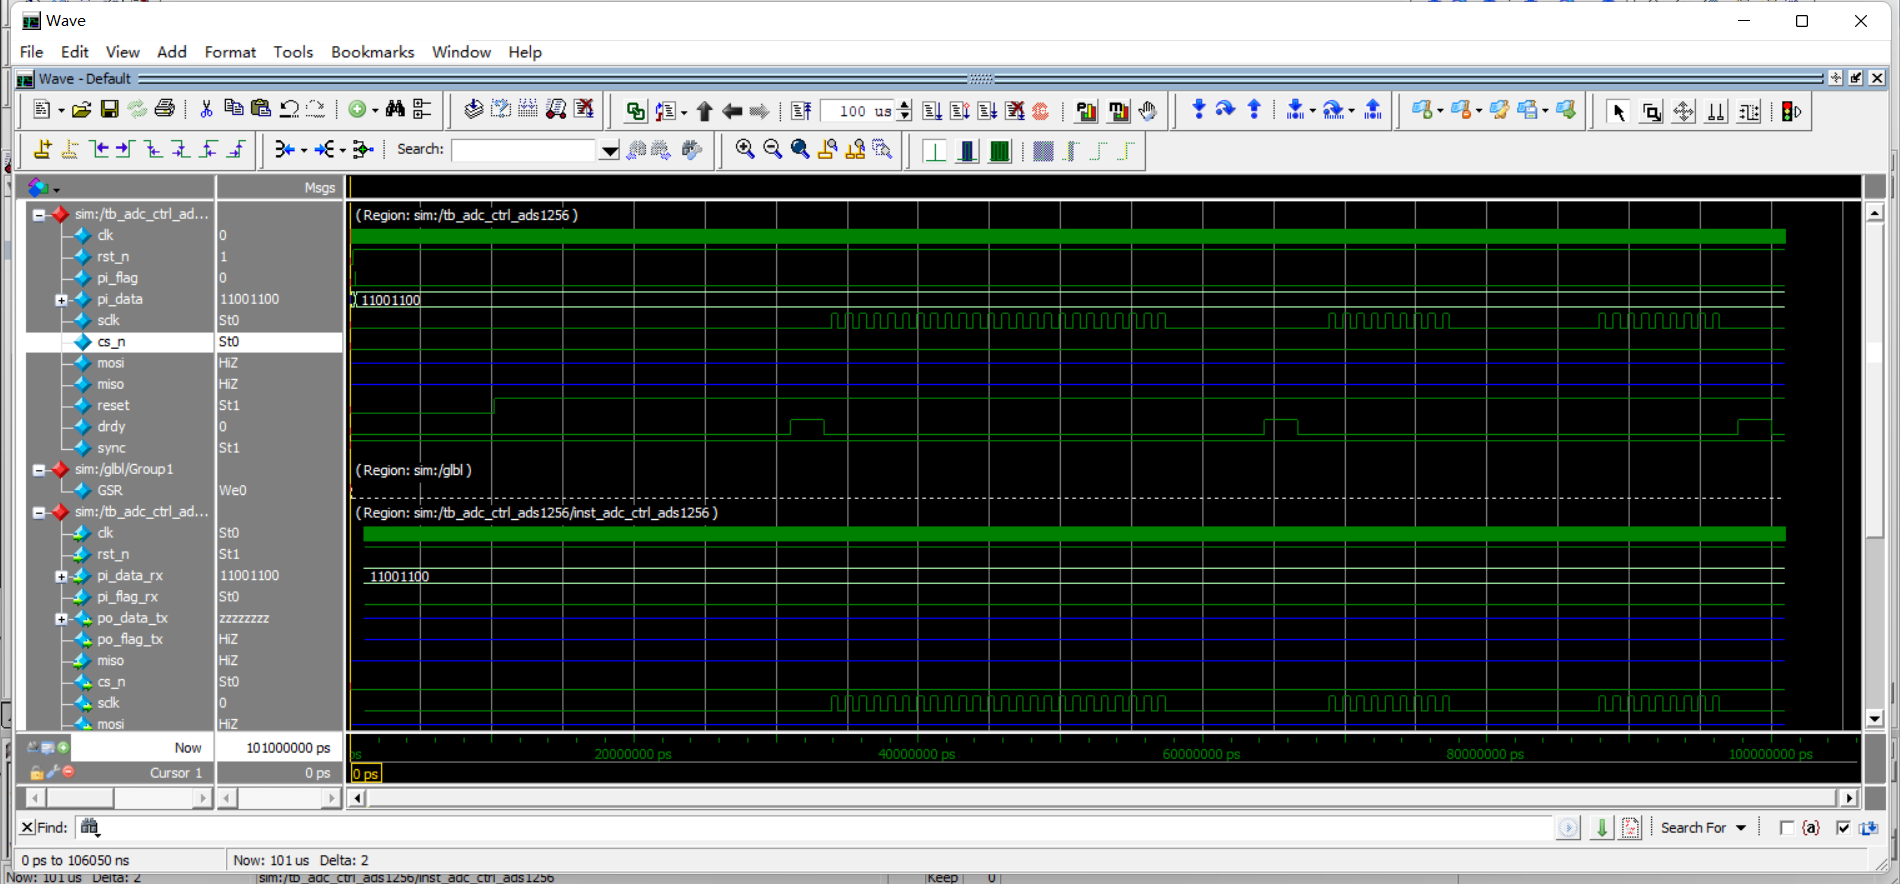The width and height of the screenshot is (1900, 884).
Task: Click the run length 100 us field
Action: (858, 111)
